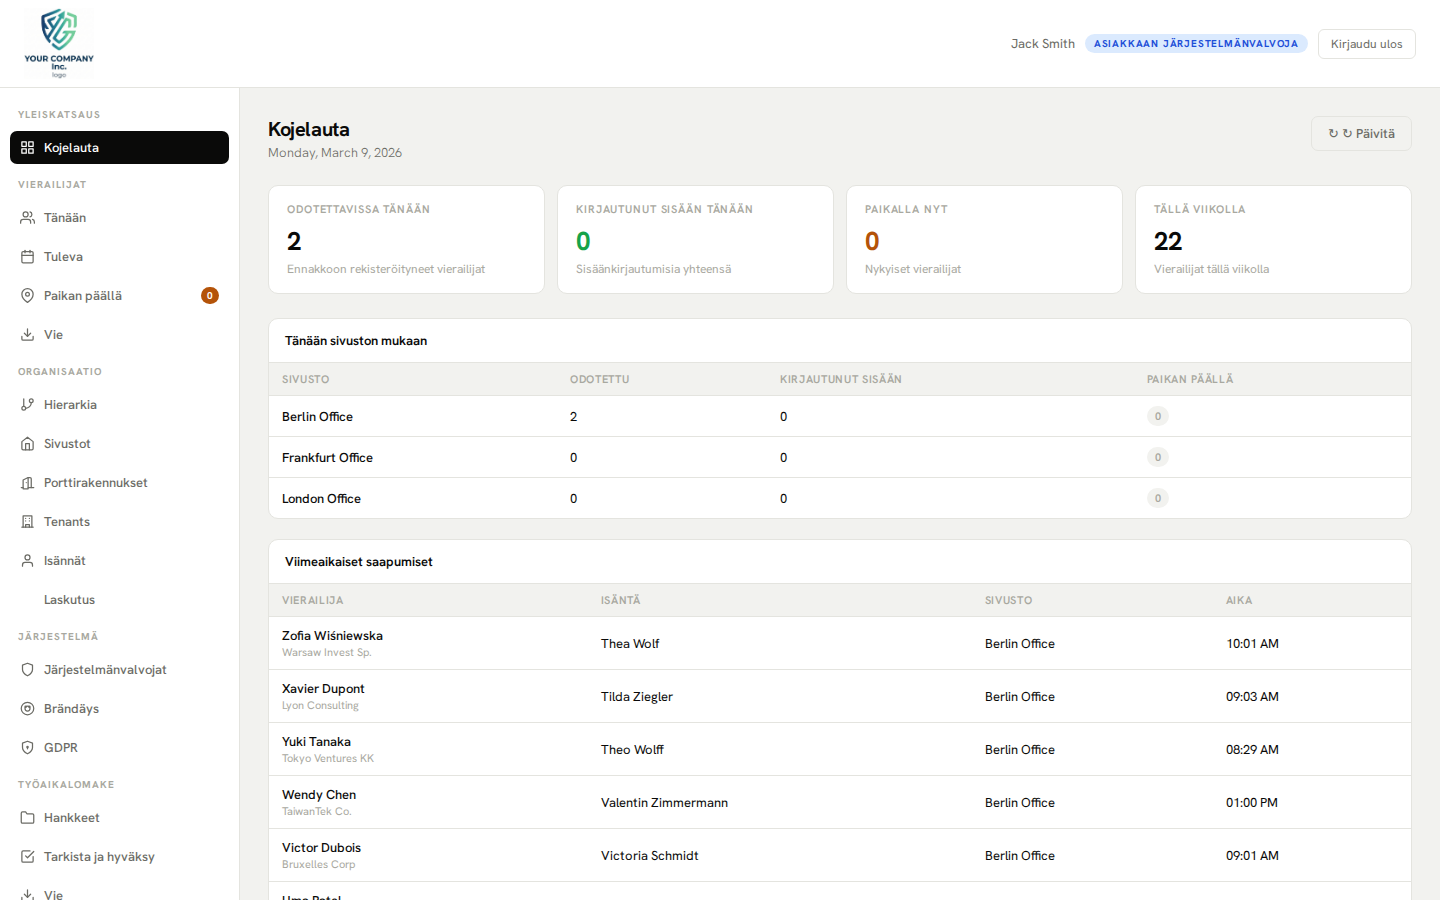Select the Isännät person icon
The height and width of the screenshot is (900, 1440).
(27, 560)
